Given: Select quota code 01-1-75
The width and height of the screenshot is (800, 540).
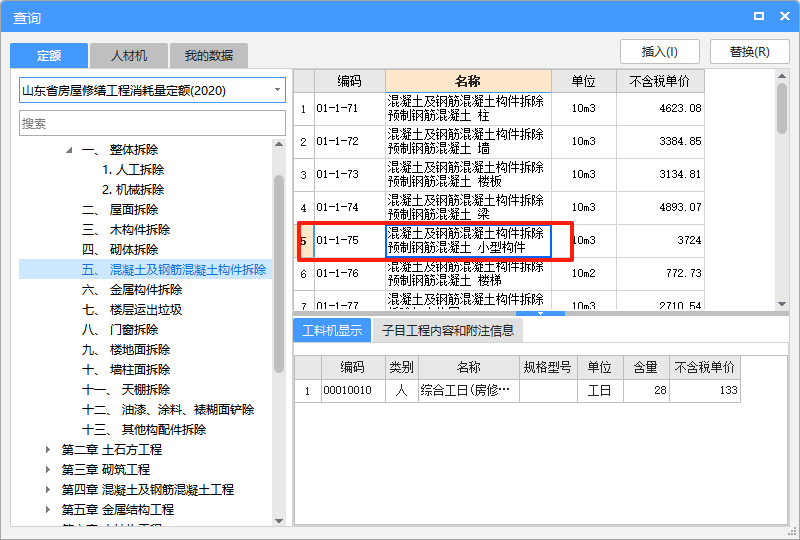Looking at the screenshot, I should tap(337, 240).
